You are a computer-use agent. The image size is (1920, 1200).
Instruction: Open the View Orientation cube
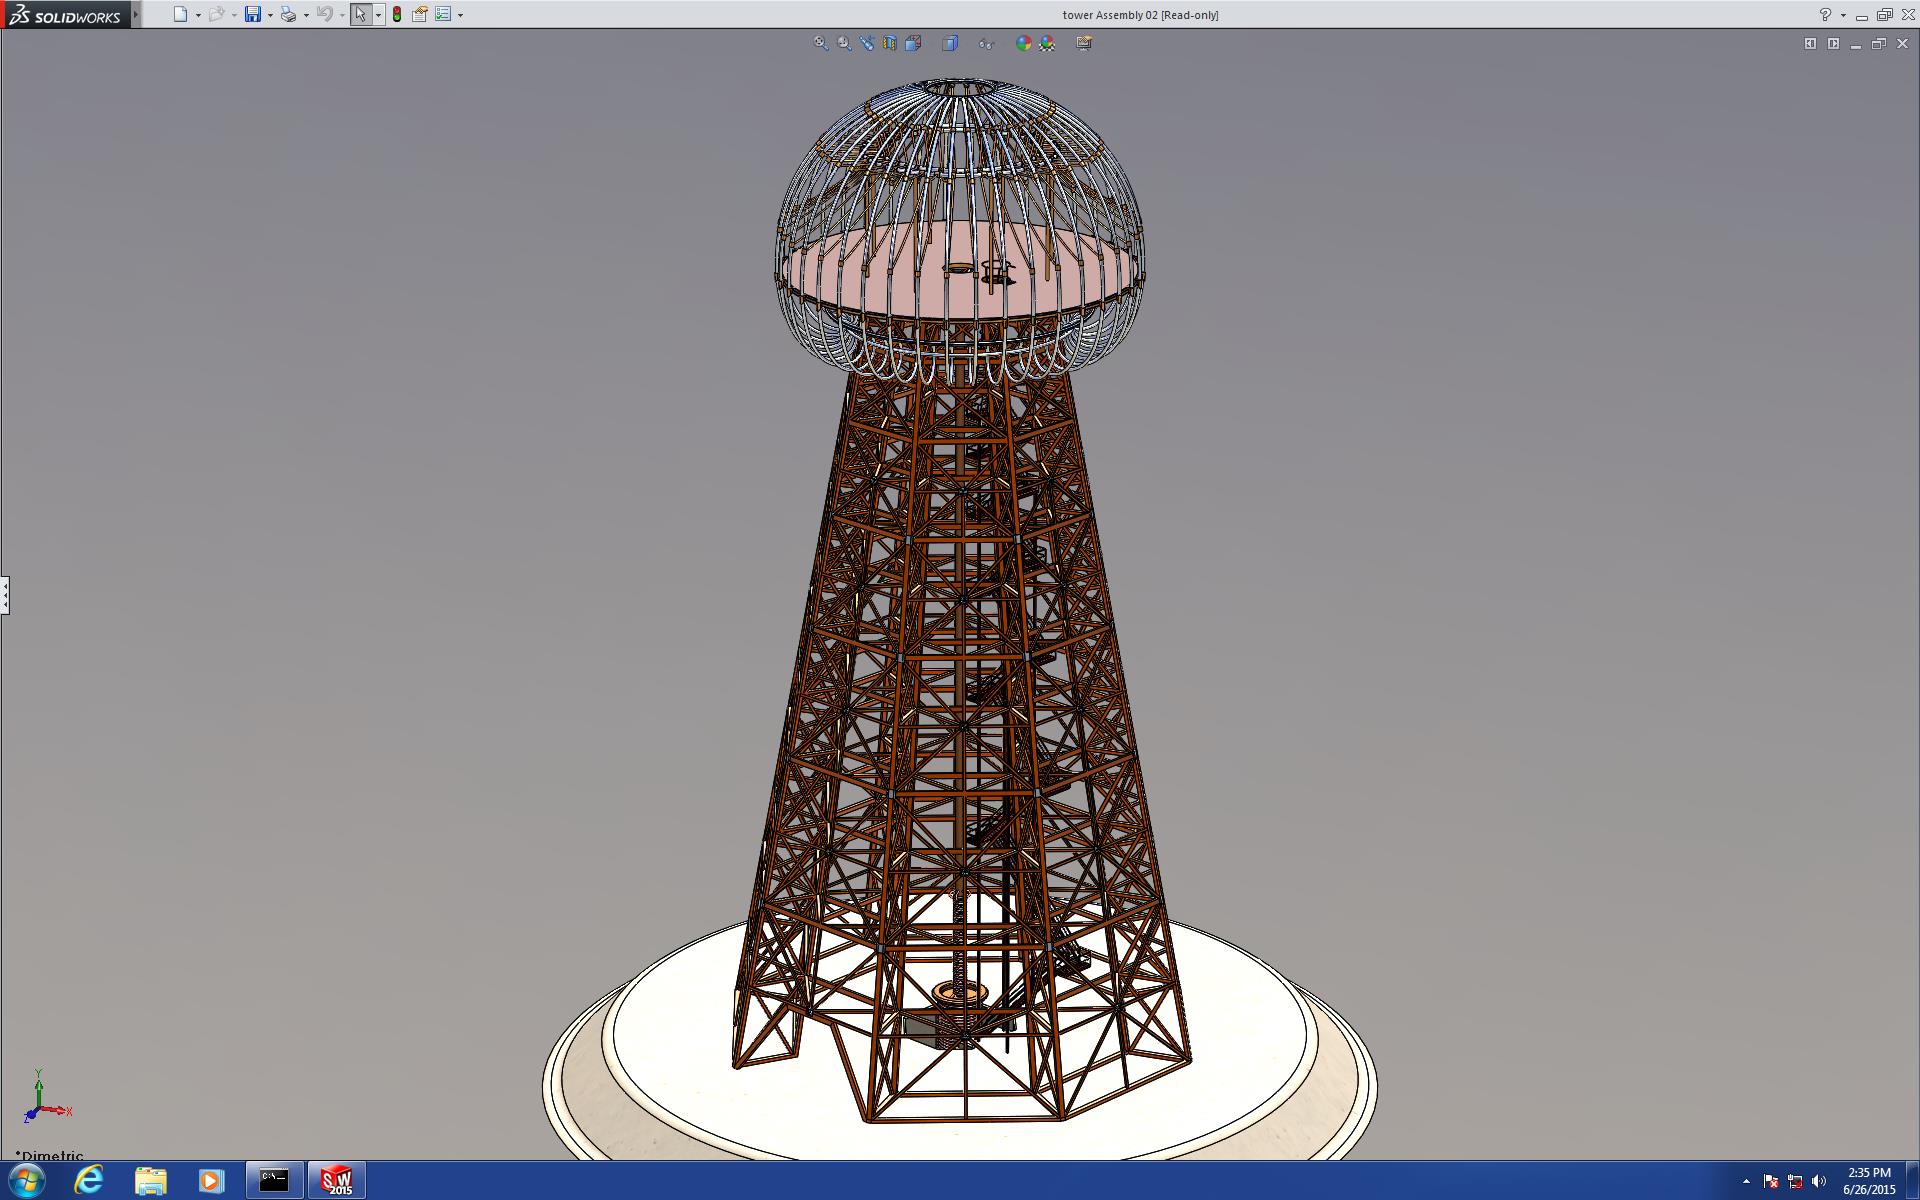tap(913, 43)
